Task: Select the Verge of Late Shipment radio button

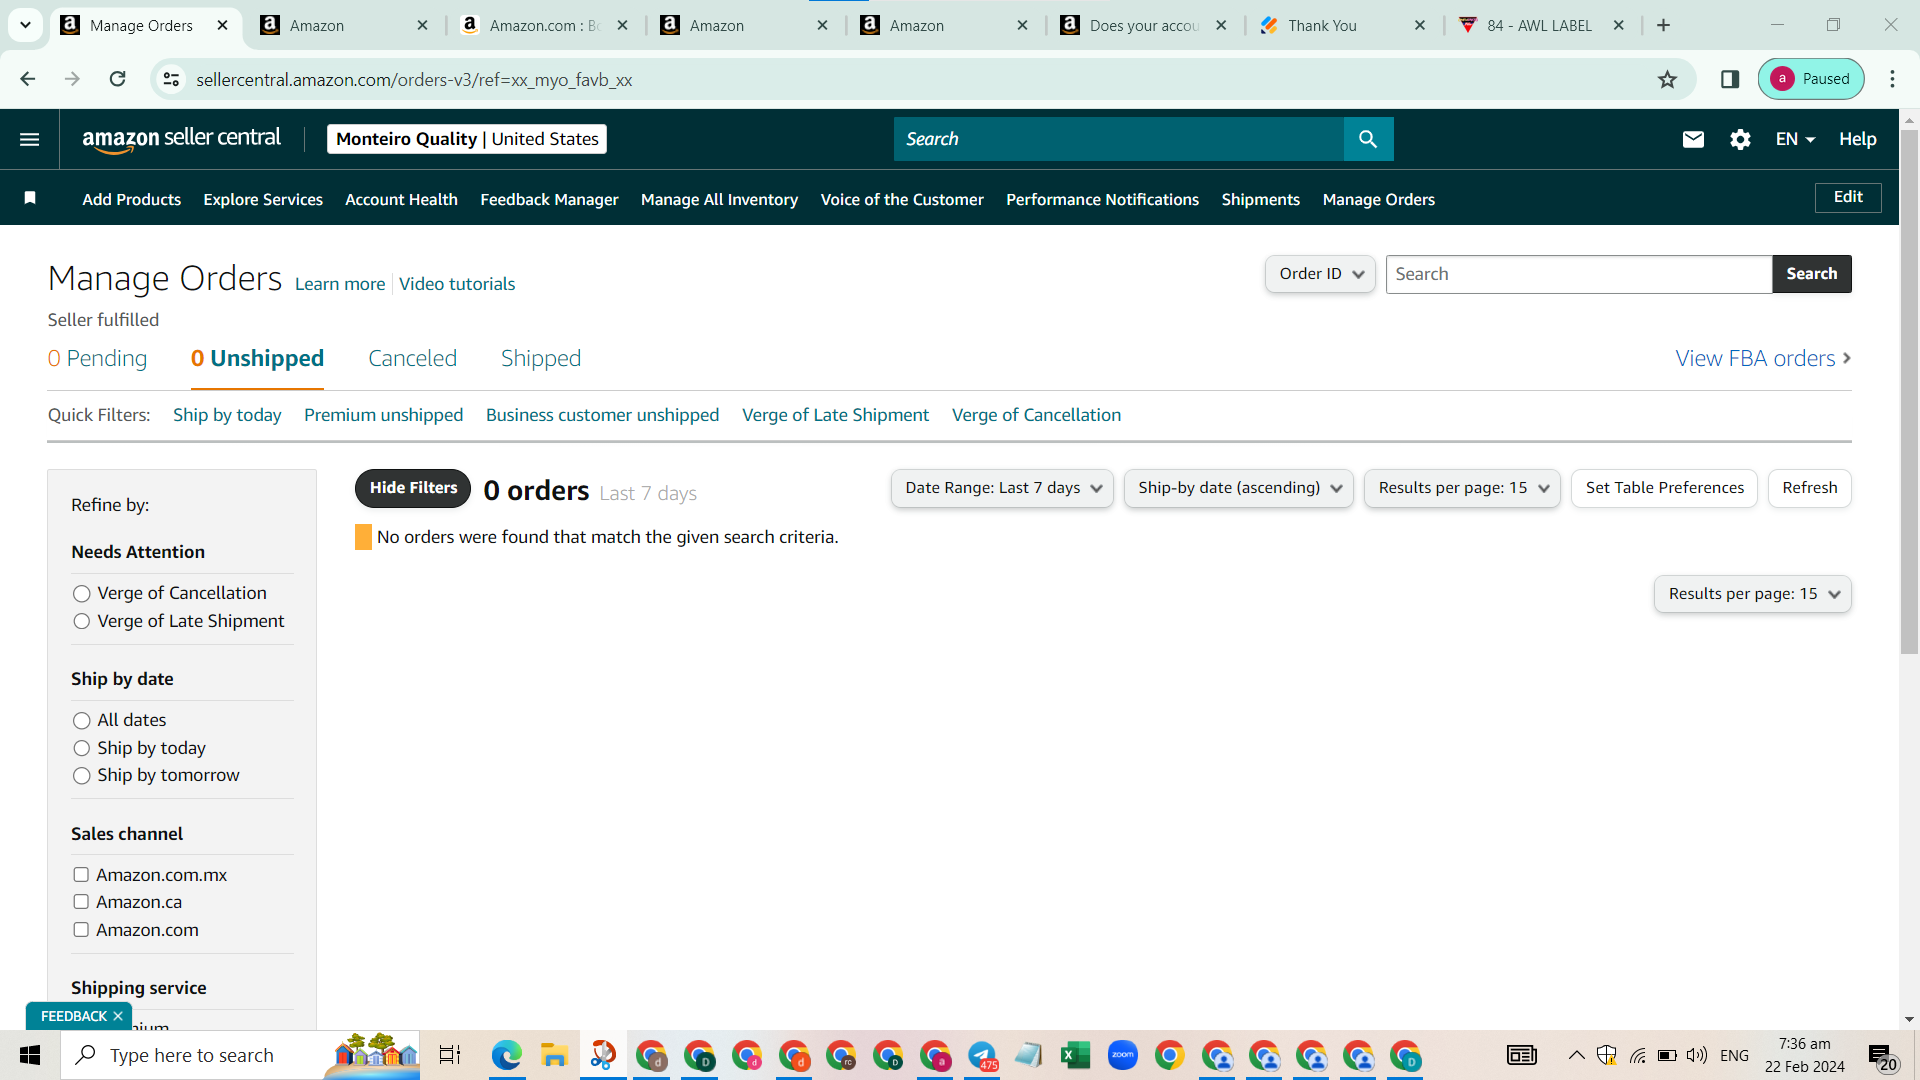Action: click(x=82, y=622)
